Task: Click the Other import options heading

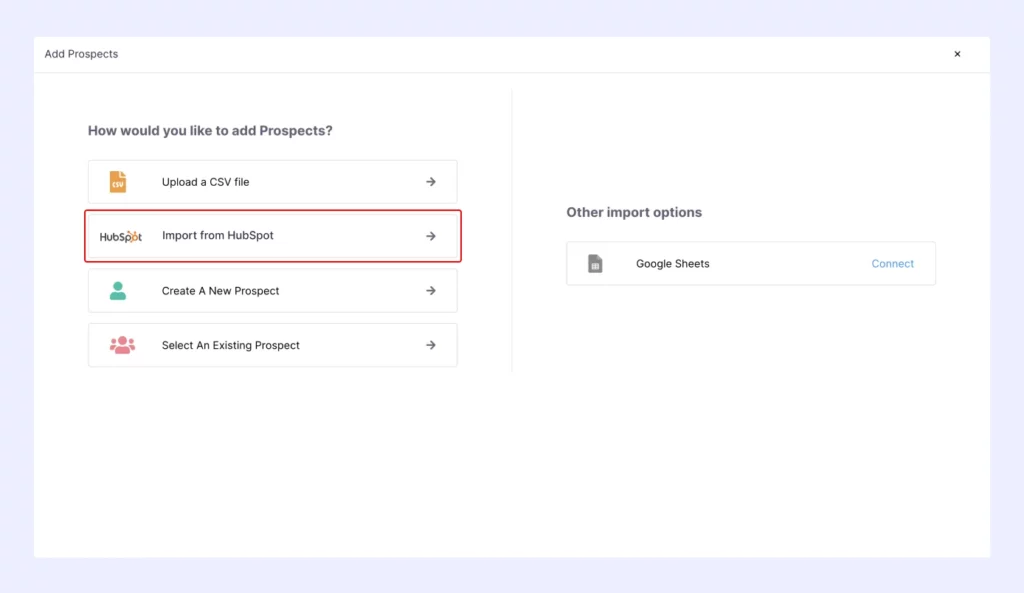Action: pyautogui.click(x=634, y=212)
